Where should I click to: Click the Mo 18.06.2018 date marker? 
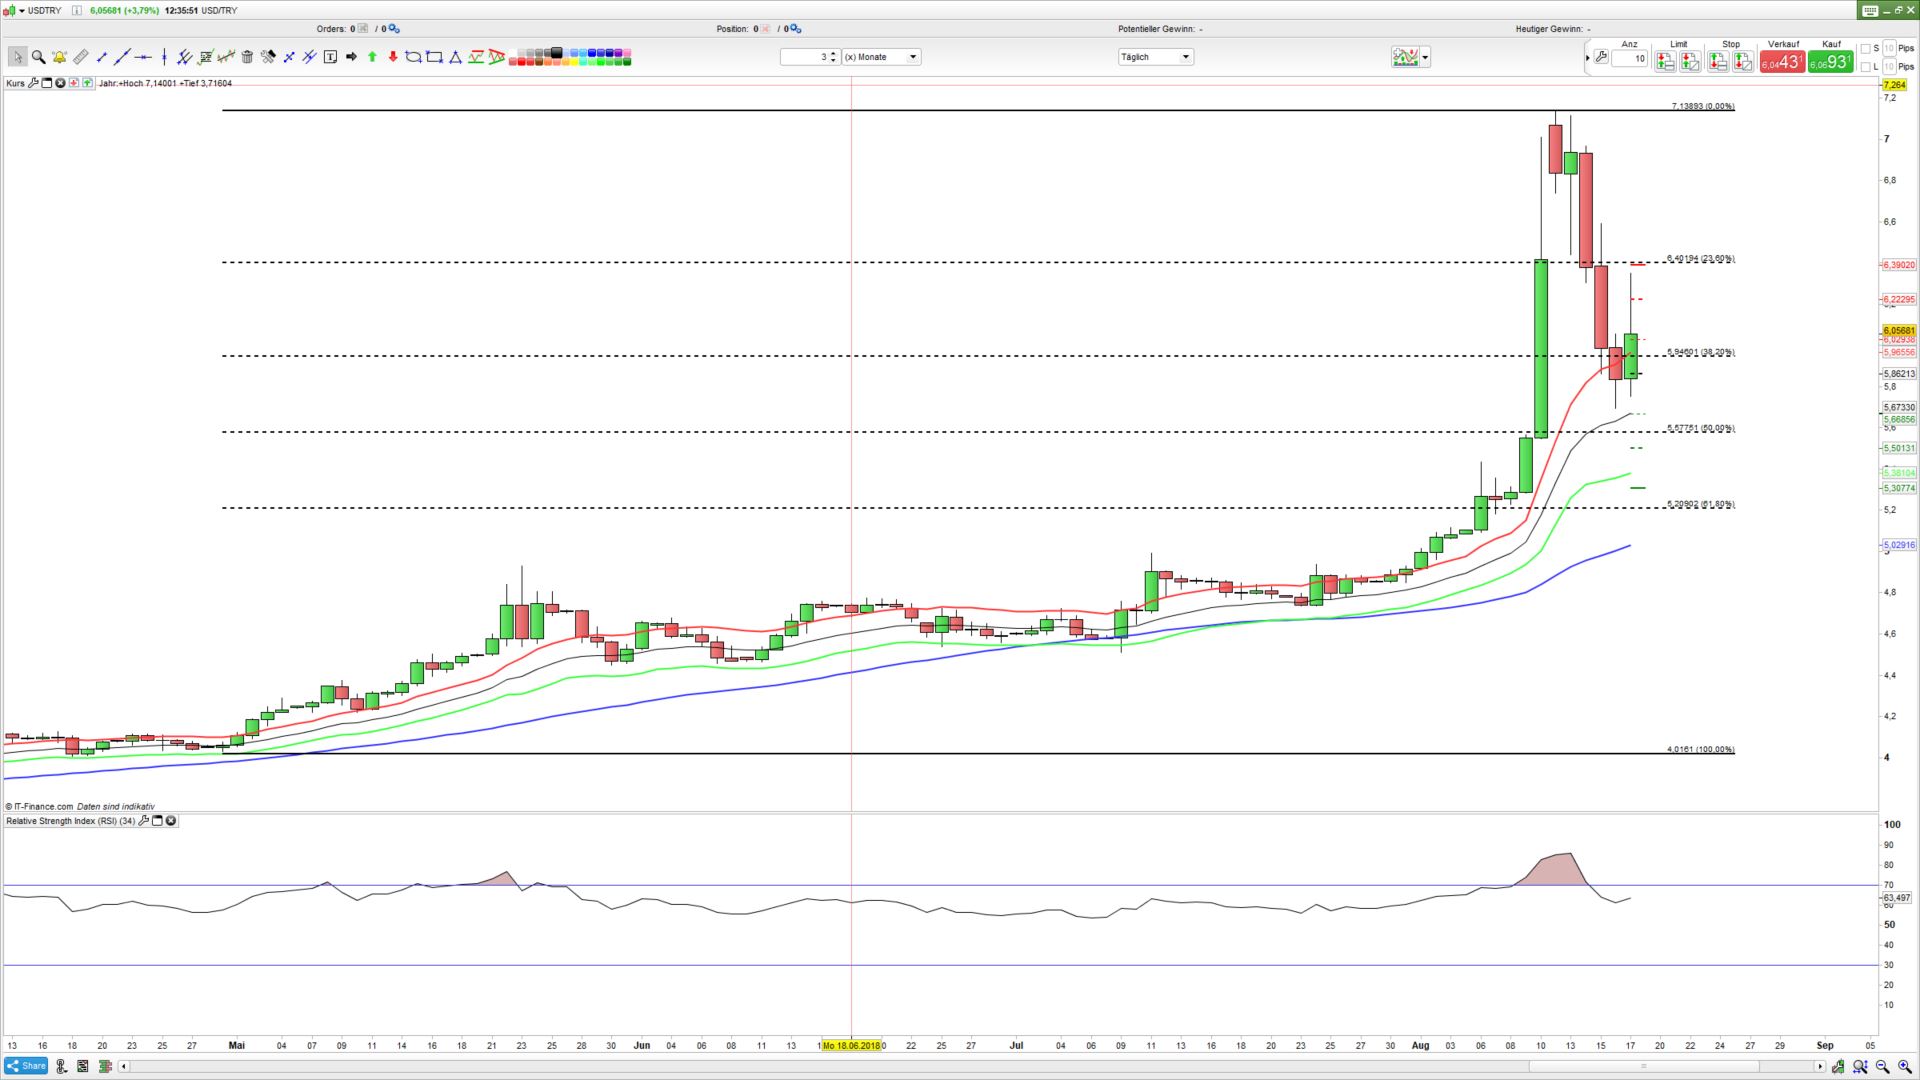pyautogui.click(x=852, y=1045)
